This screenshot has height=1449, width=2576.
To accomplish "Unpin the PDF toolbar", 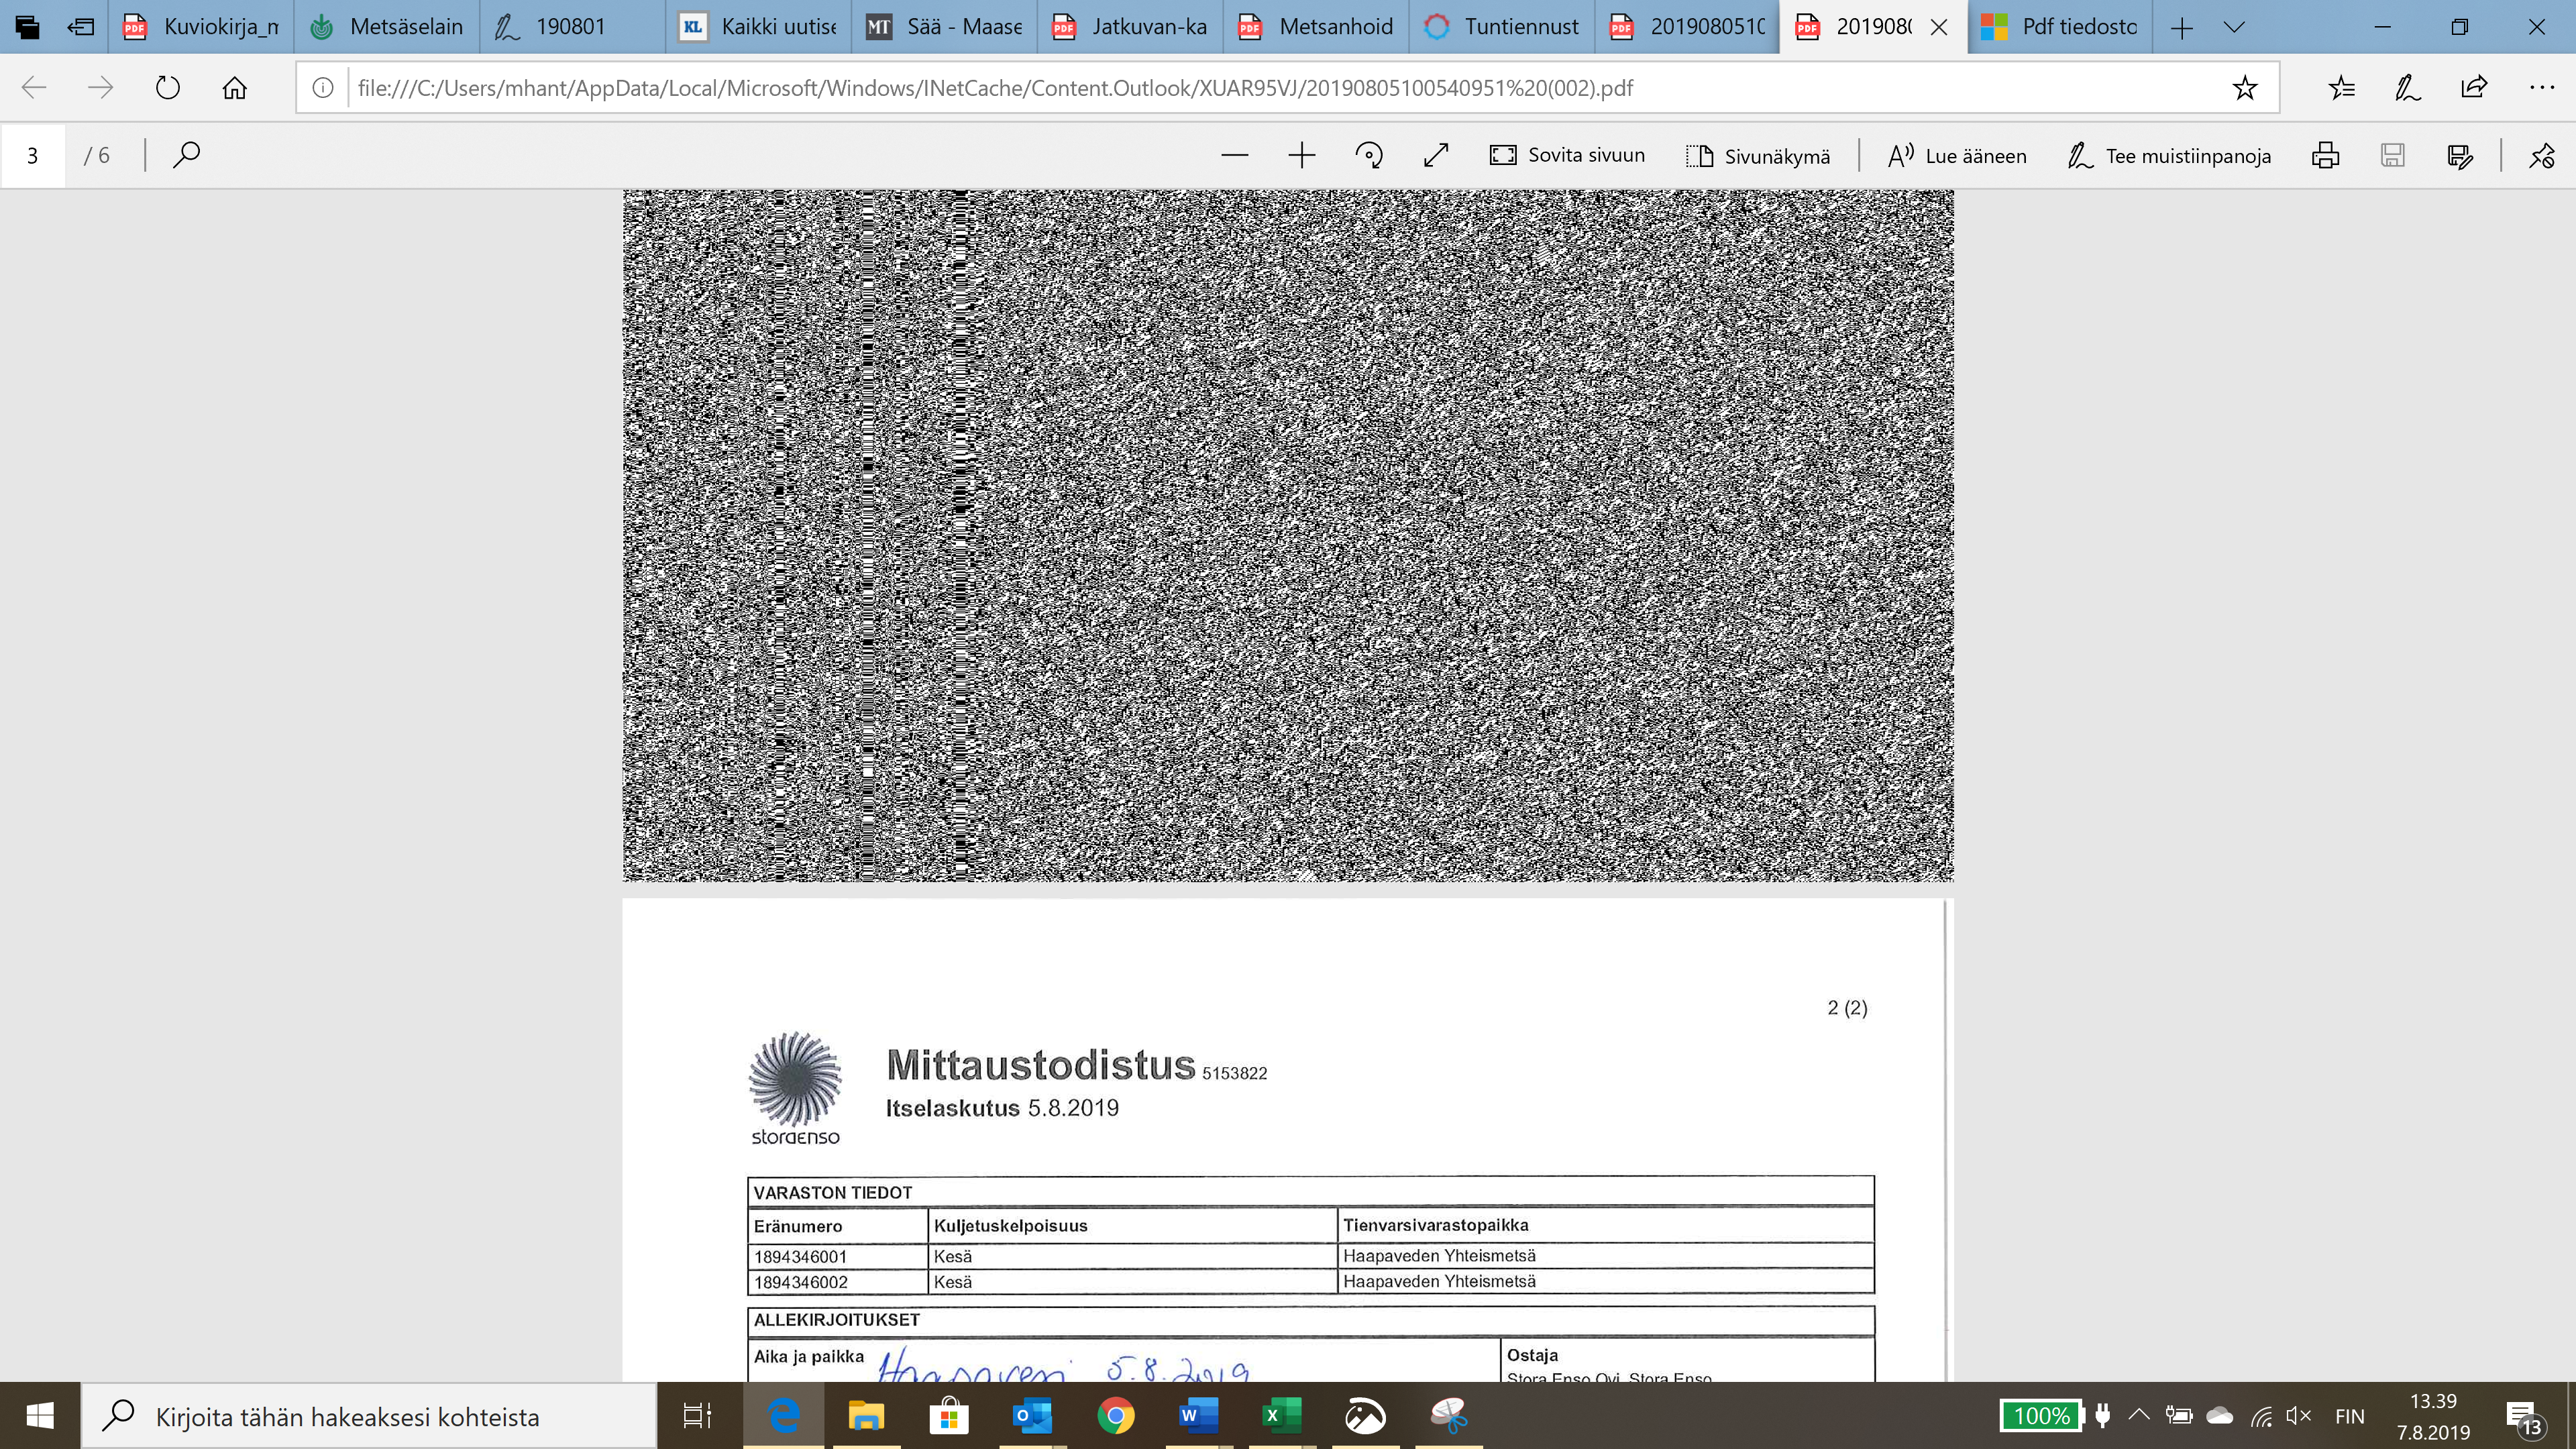I will (x=2541, y=155).
